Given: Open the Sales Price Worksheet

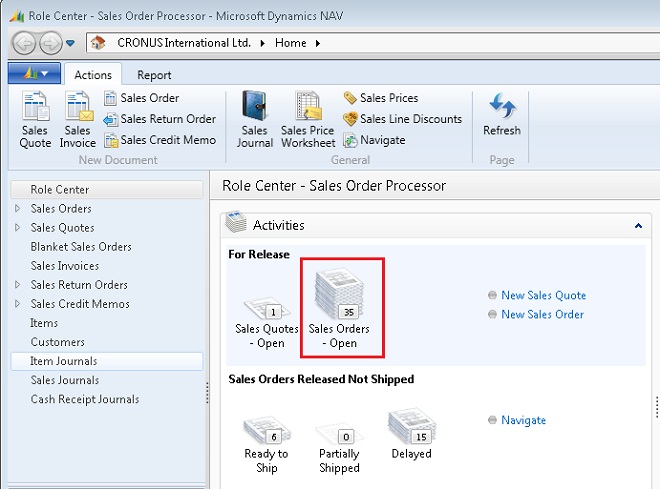Looking at the screenshot, I should (307, 119).
